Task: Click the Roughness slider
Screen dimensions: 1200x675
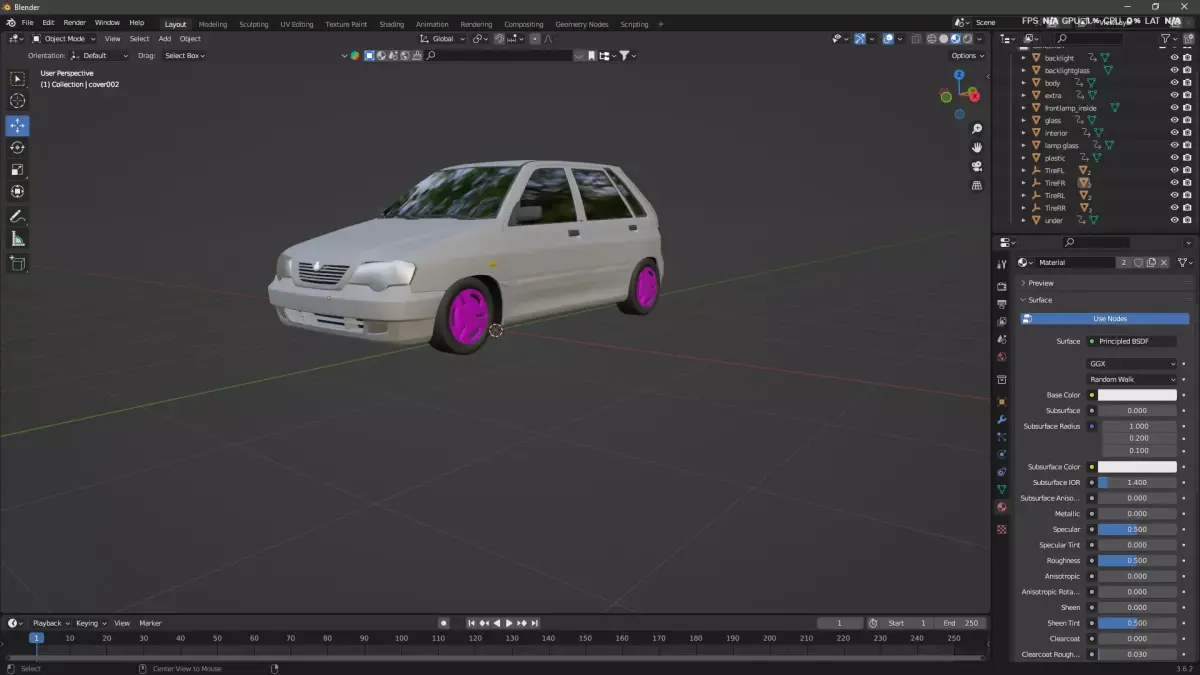Action: 1138,561
